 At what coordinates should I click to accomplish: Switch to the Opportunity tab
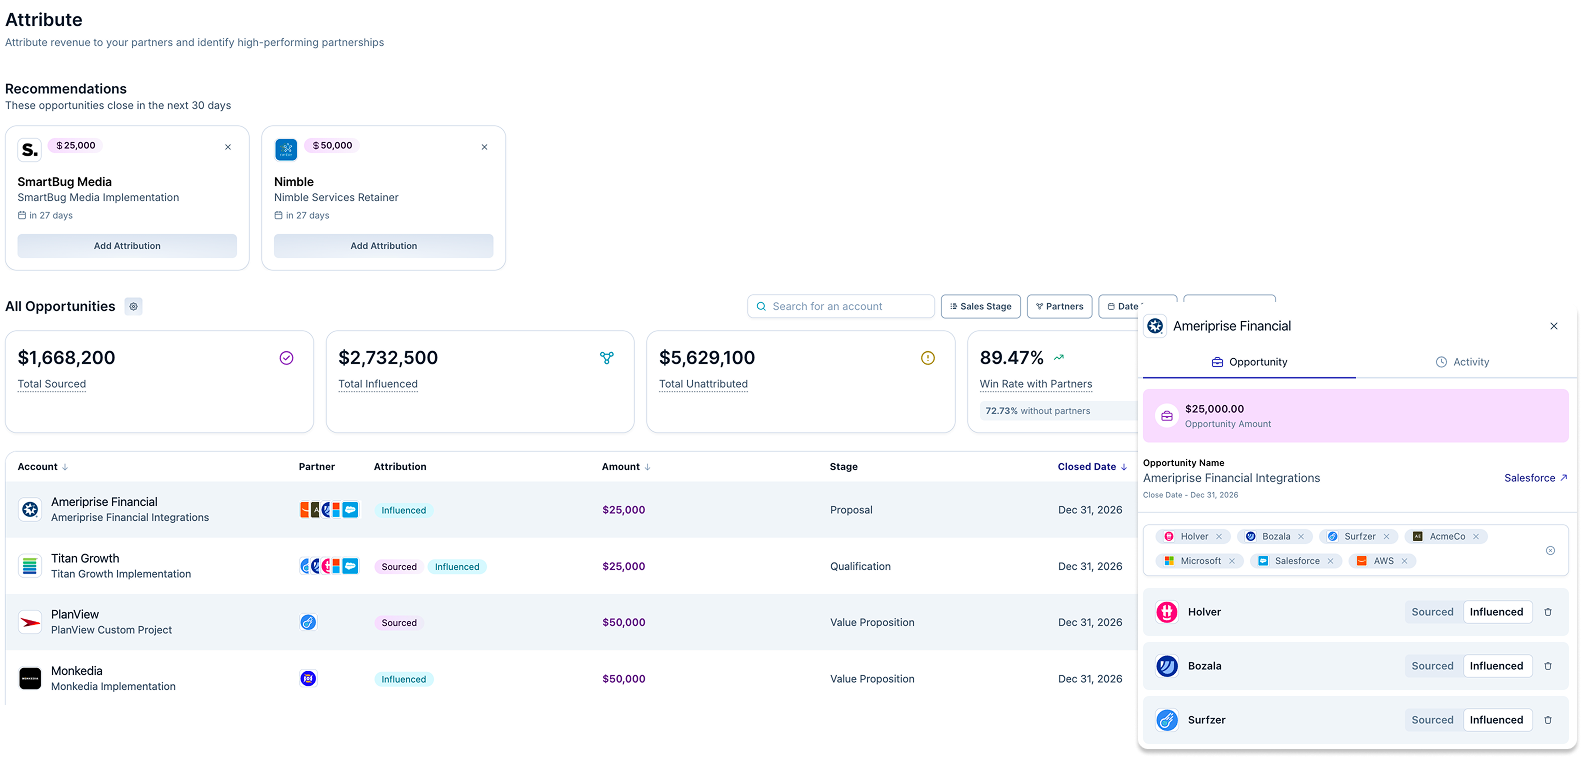(1249, 362)
